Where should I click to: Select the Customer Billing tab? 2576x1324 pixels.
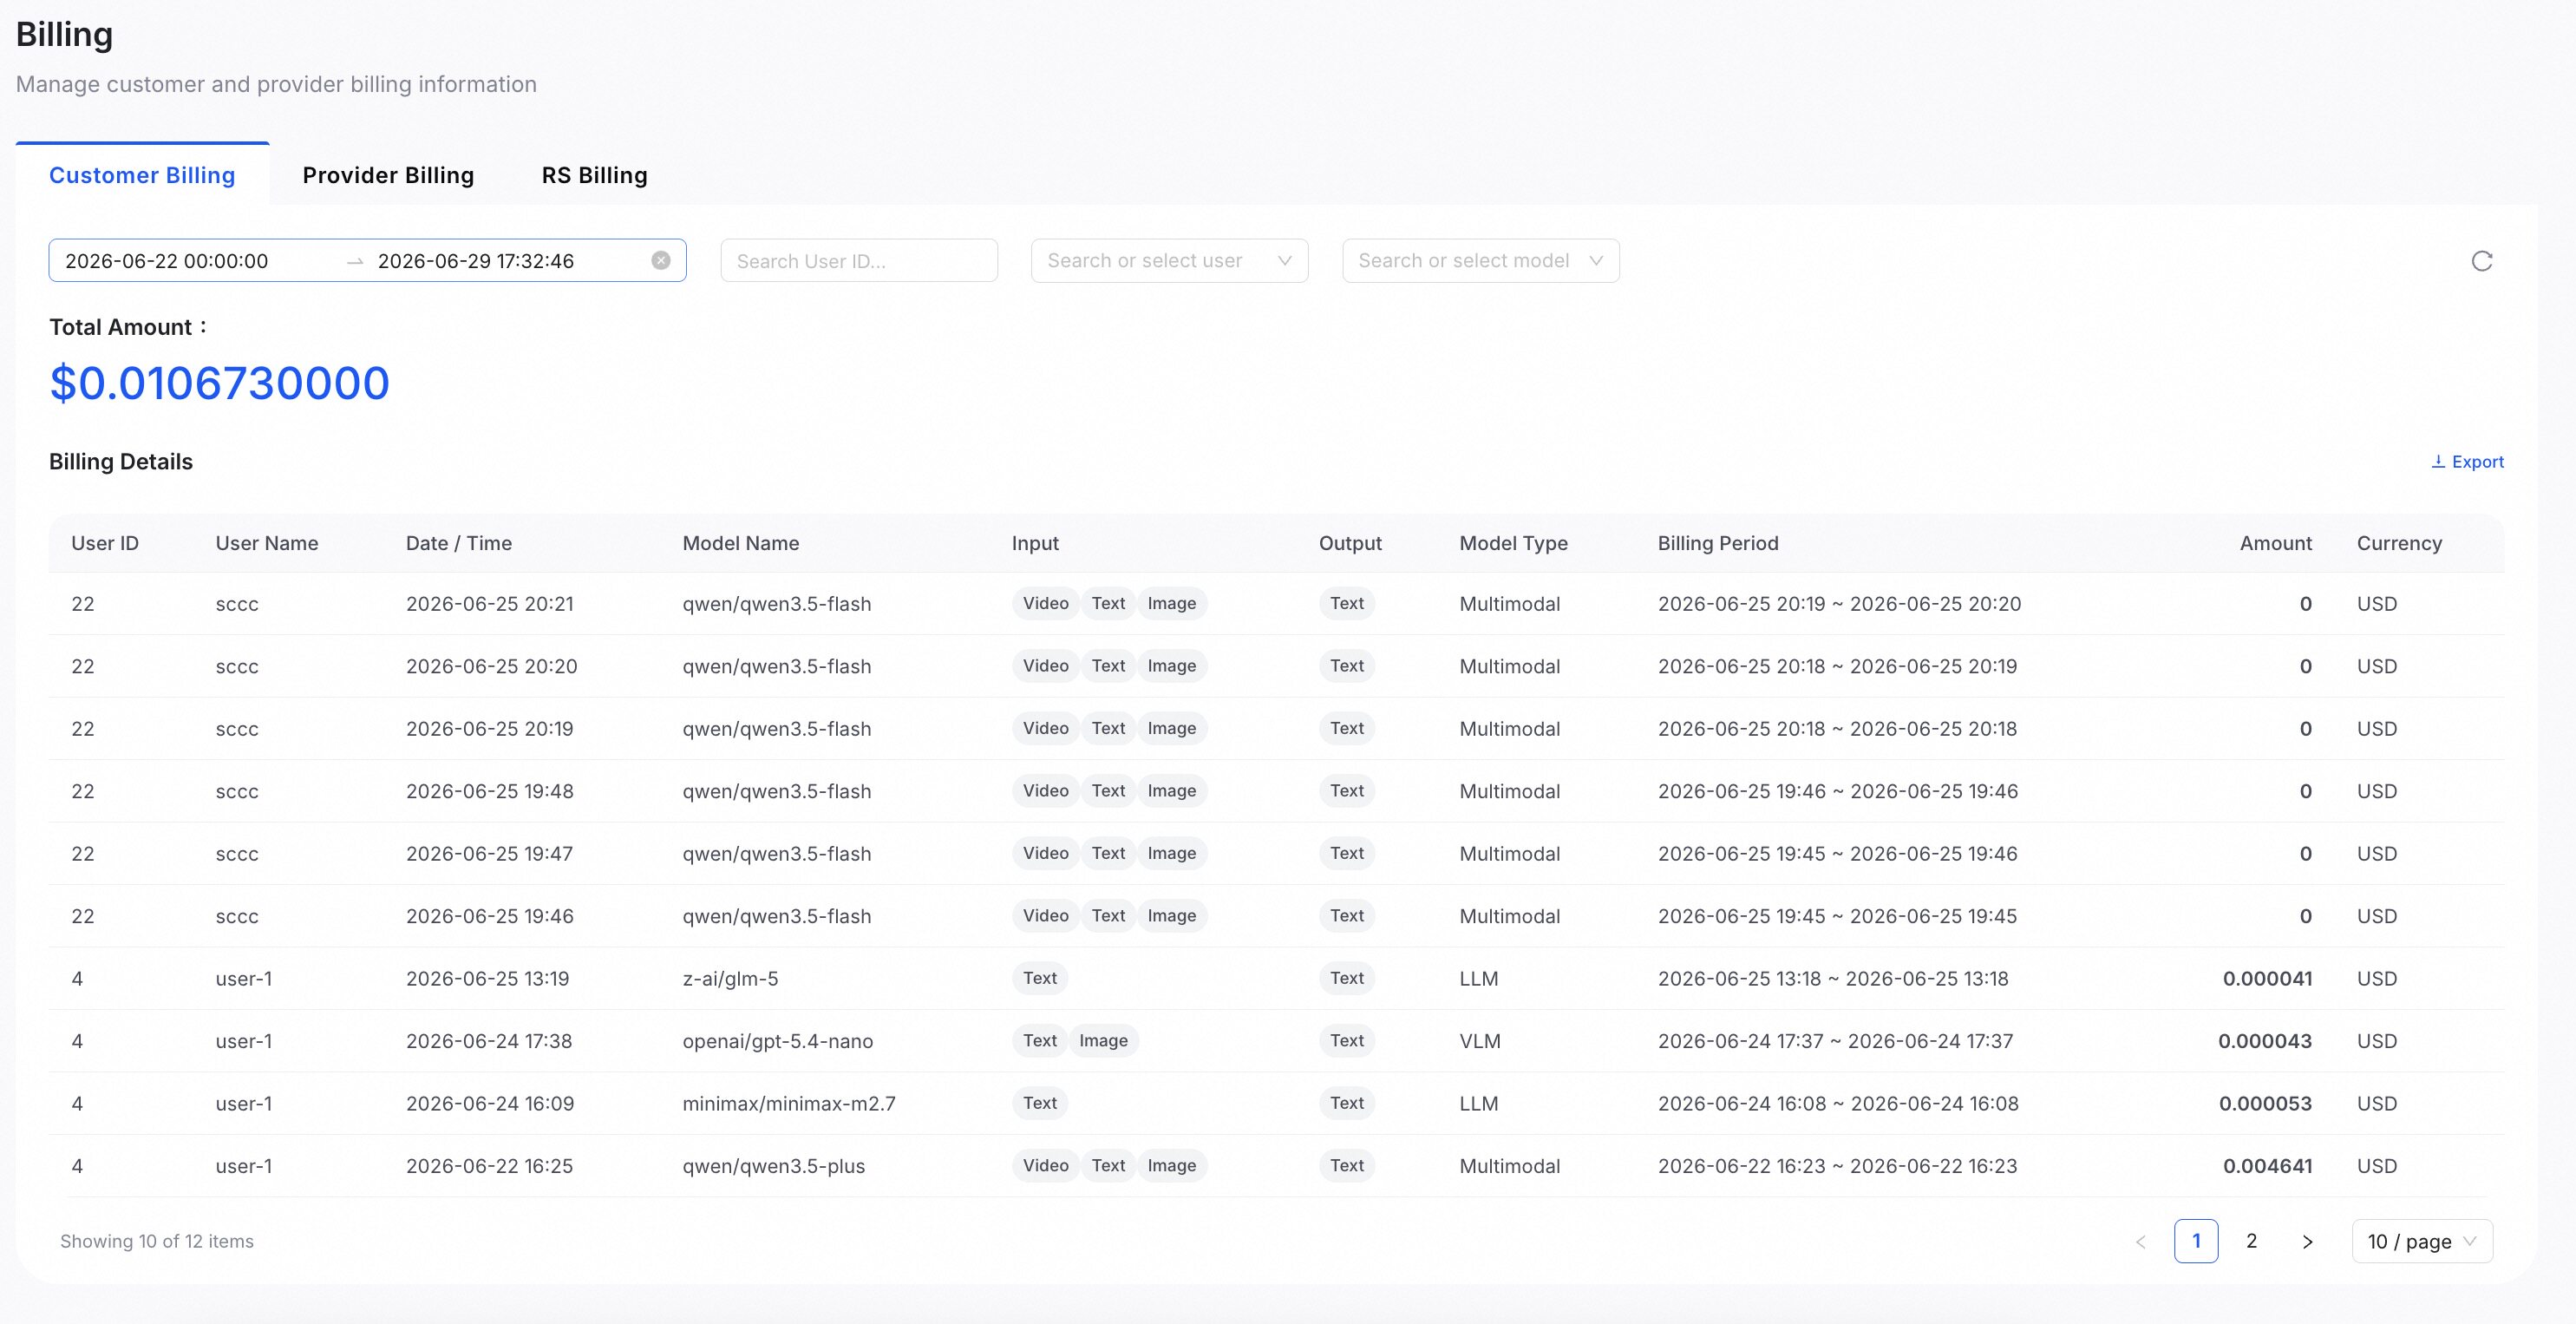[142, 175]
